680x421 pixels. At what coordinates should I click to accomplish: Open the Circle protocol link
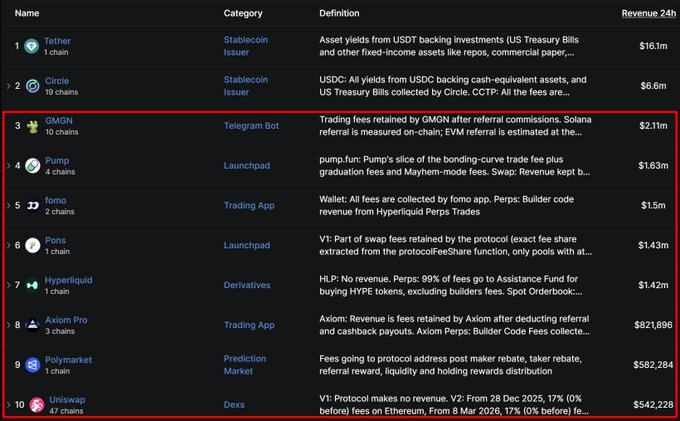tap(57, 81)
